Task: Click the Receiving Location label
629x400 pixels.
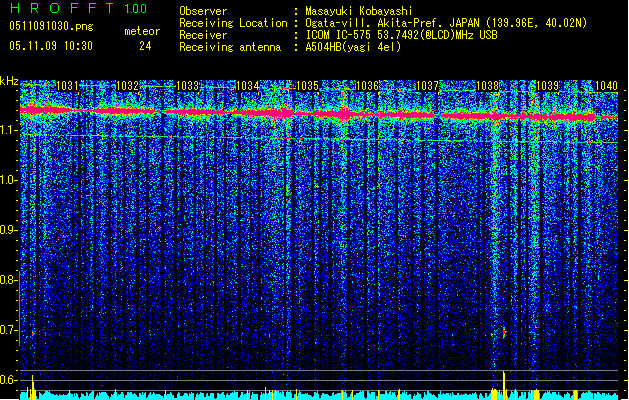Action: pos(233,23)
